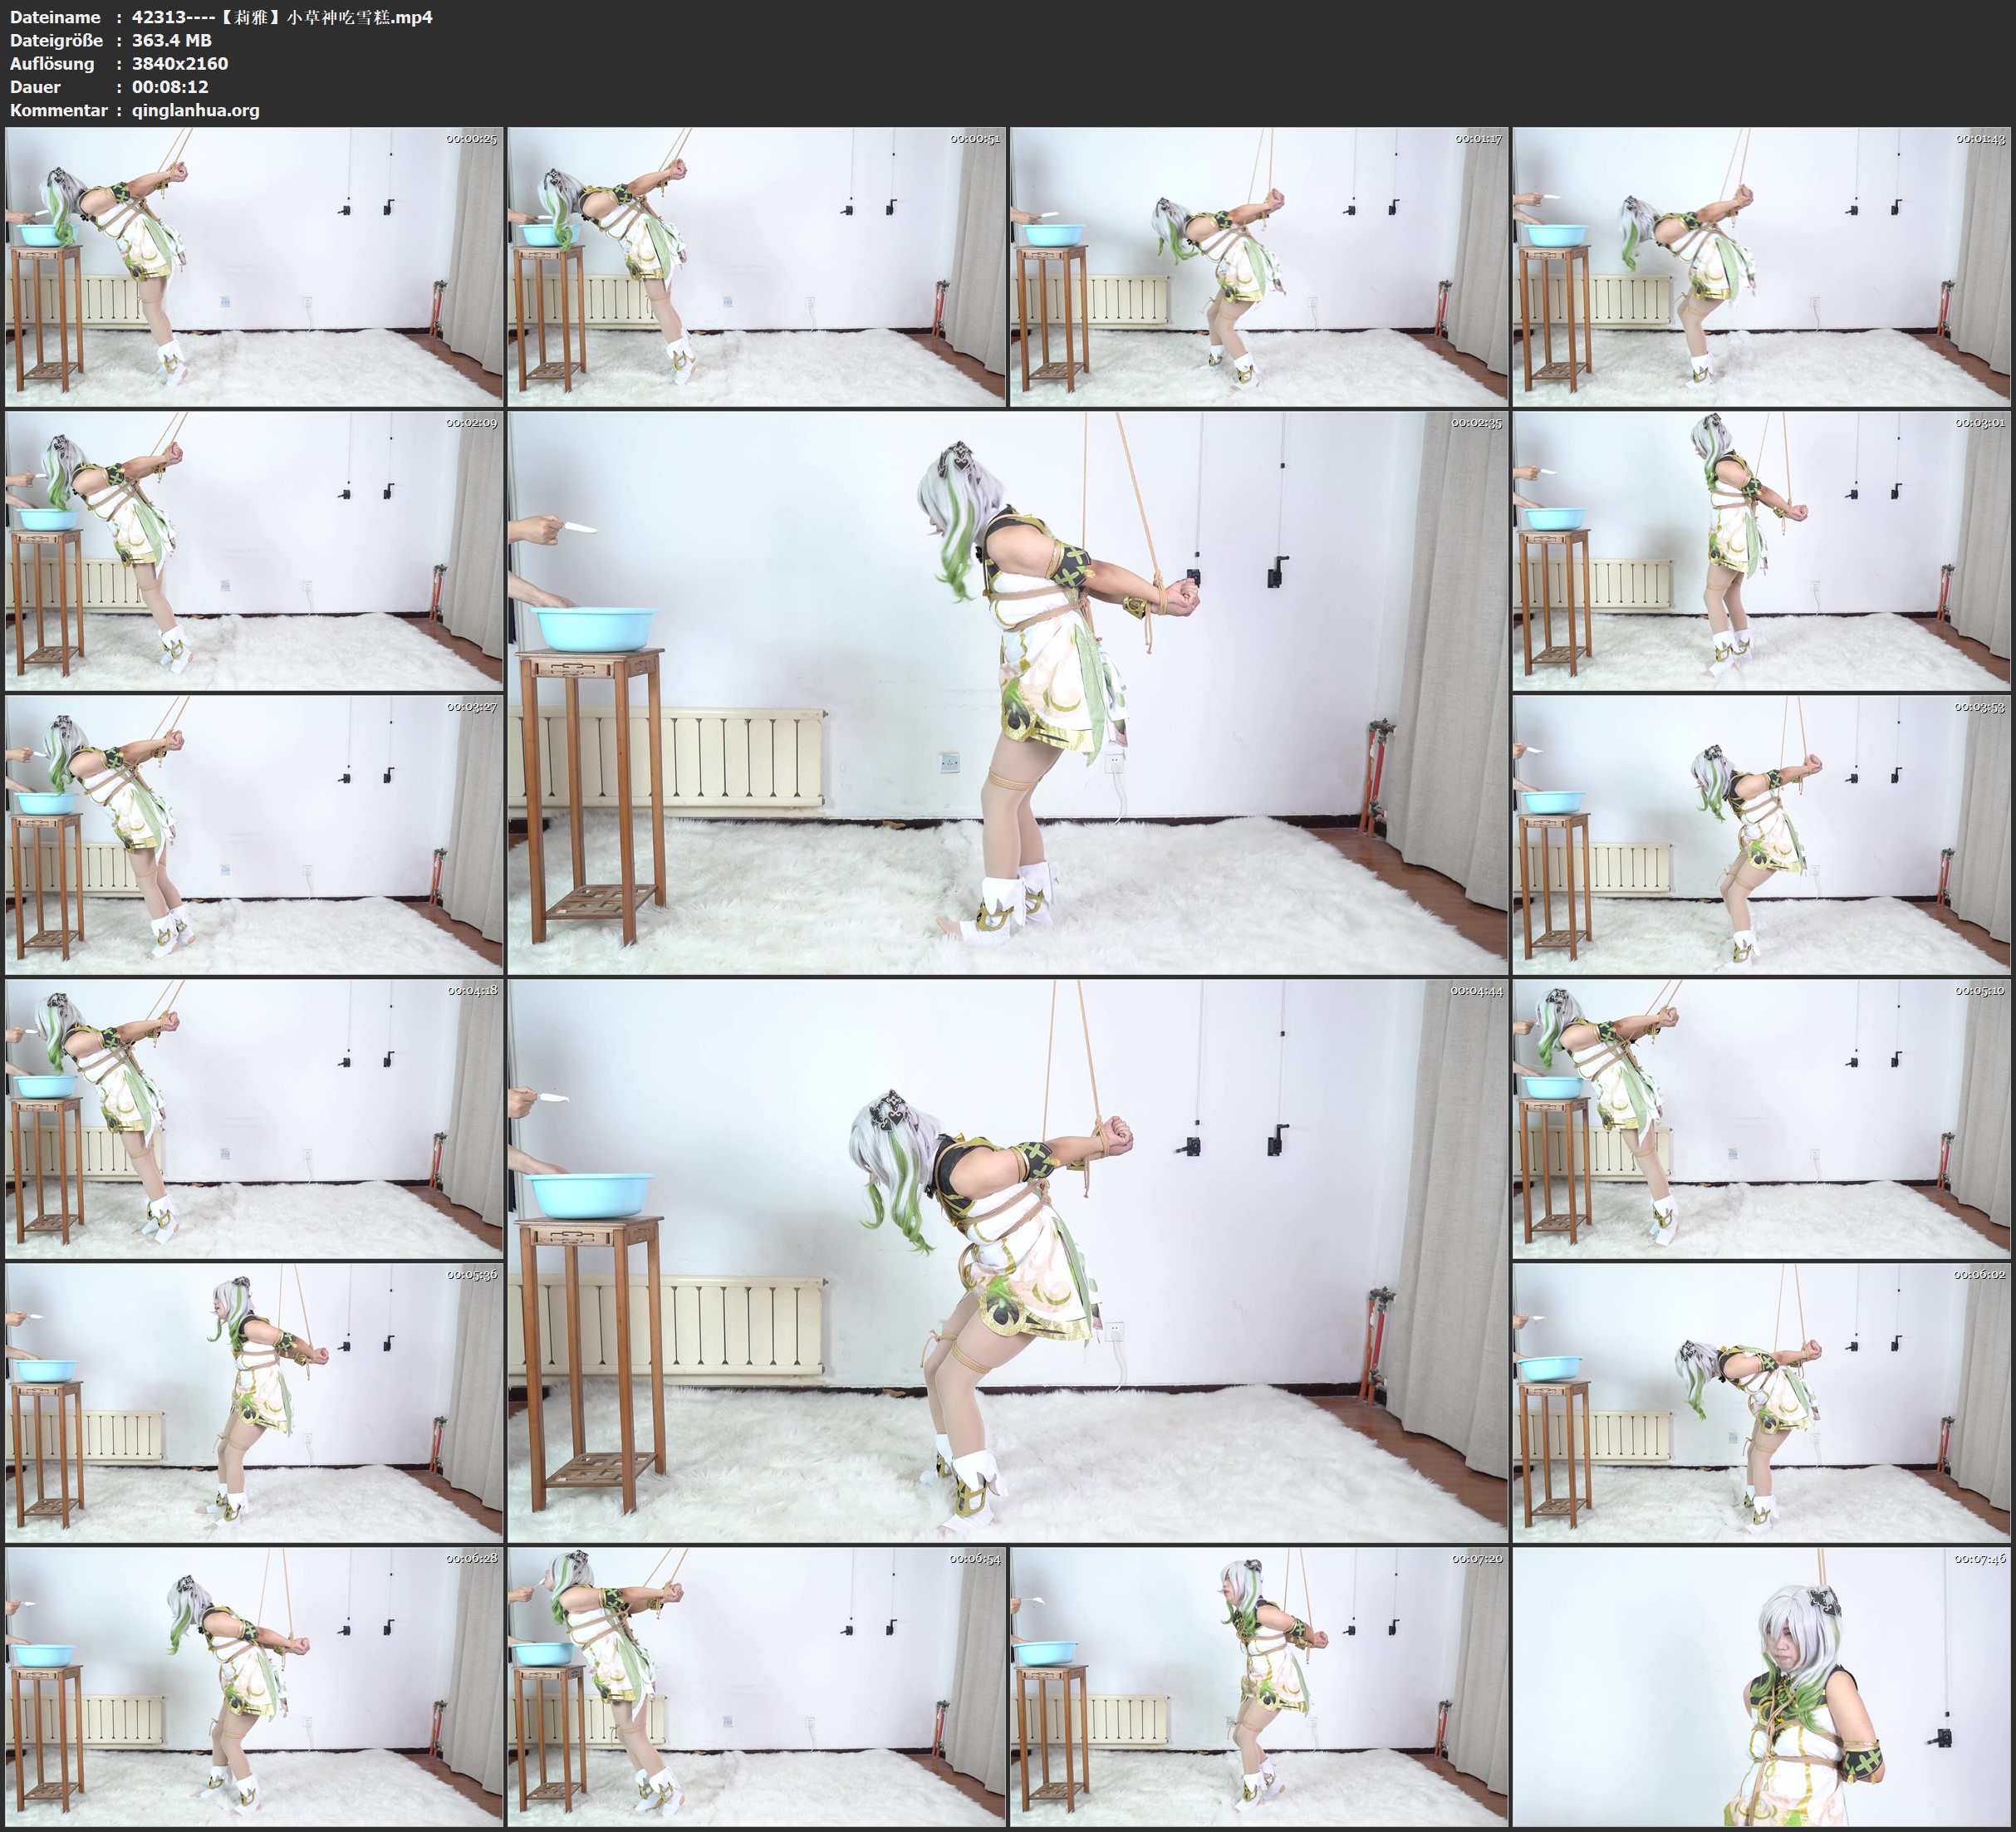Select the 00:07:20 frame
2016x1832 pixels.
(1258, 1686)
